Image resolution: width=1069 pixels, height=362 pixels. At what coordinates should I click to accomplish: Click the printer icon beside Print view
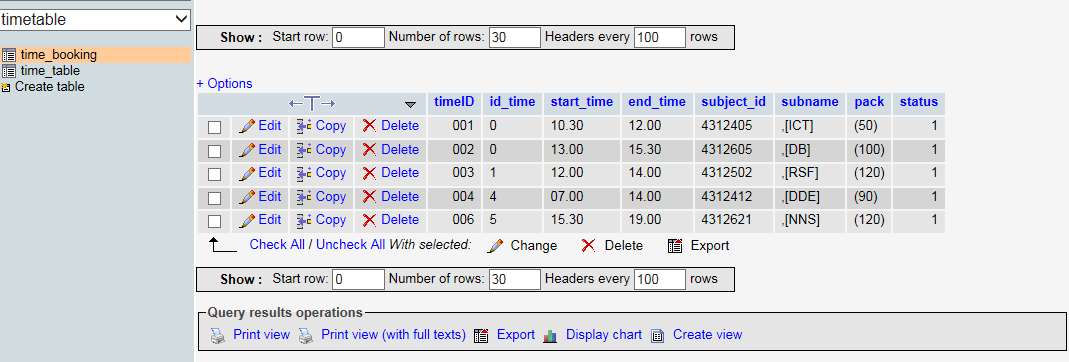[x=217, y=335]
